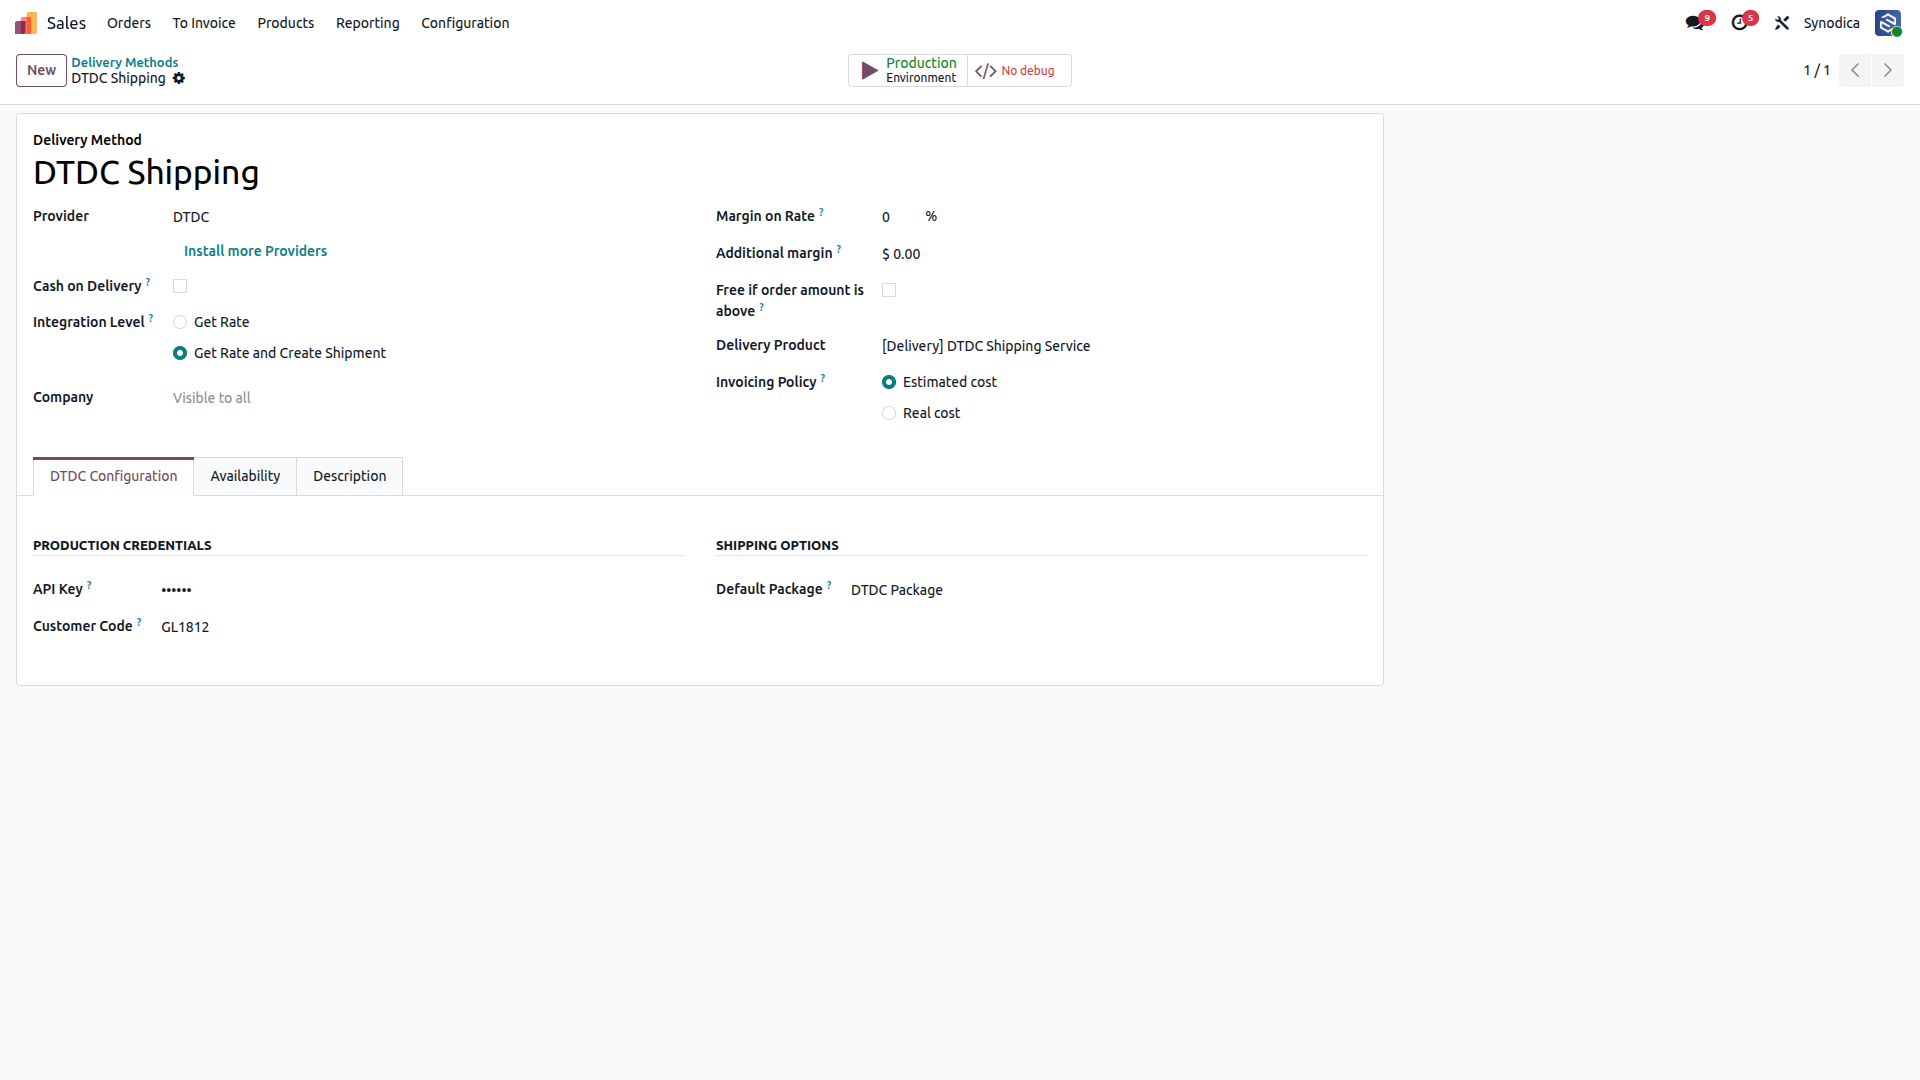Image resolution: width=1920 pixels, height=1080 pixels.
Task: Click the No debug code icon
Action: click(986, 71)
